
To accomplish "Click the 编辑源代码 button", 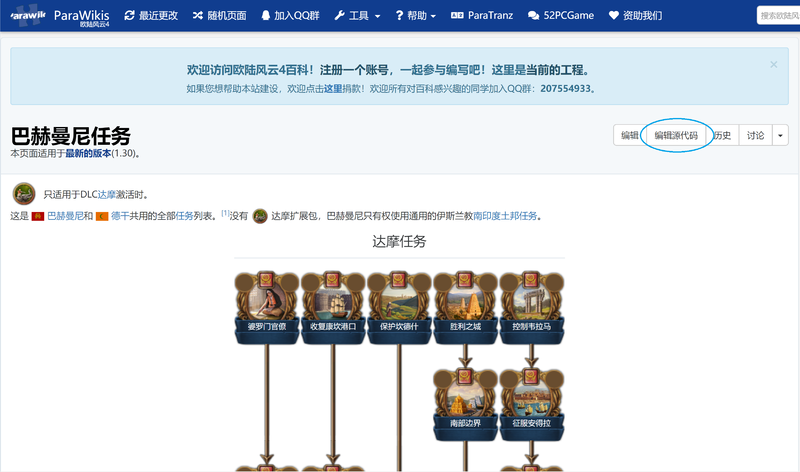I will [676, 135].
